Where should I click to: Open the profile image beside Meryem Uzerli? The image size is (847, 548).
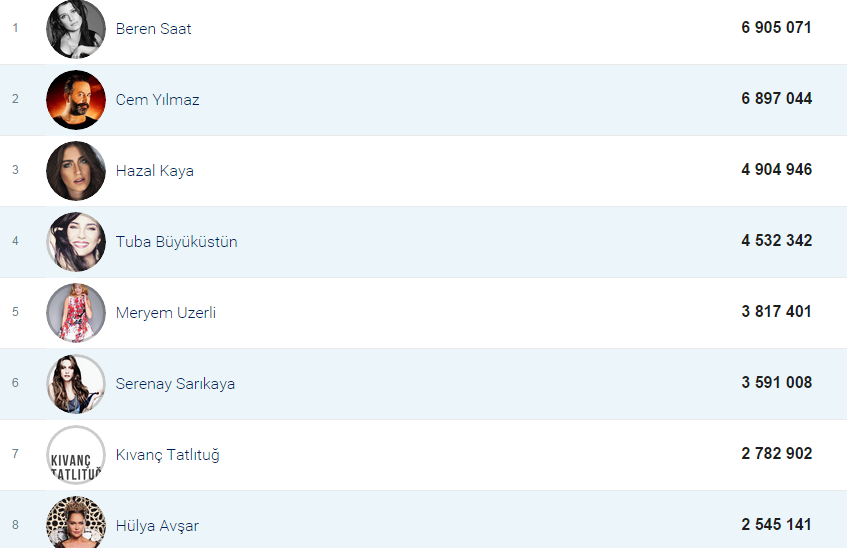pos(76,313)
